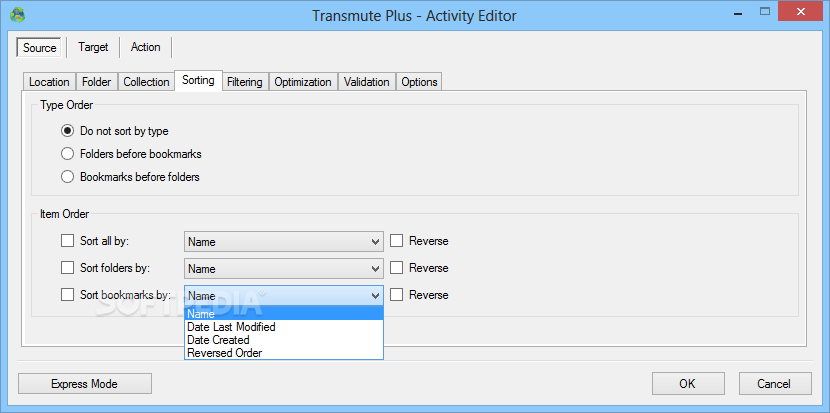830x413 pixels.
Task: Pick 'Date Last Modified' from dropdown list
Action: (284, 327)
